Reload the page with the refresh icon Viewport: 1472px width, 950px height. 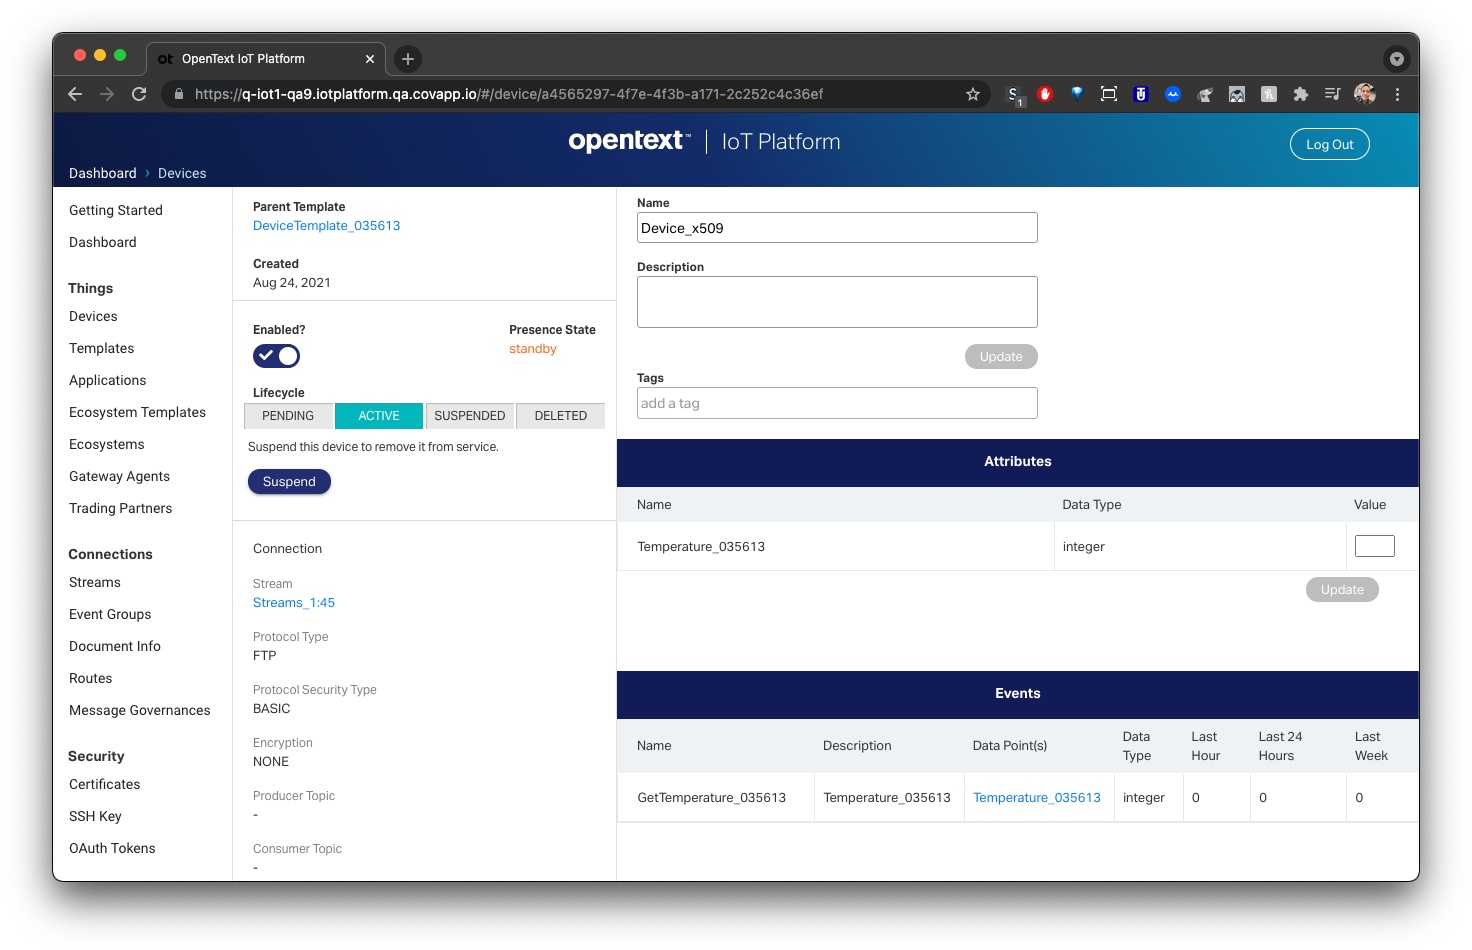pyautogui.click(x=139, y=94)
